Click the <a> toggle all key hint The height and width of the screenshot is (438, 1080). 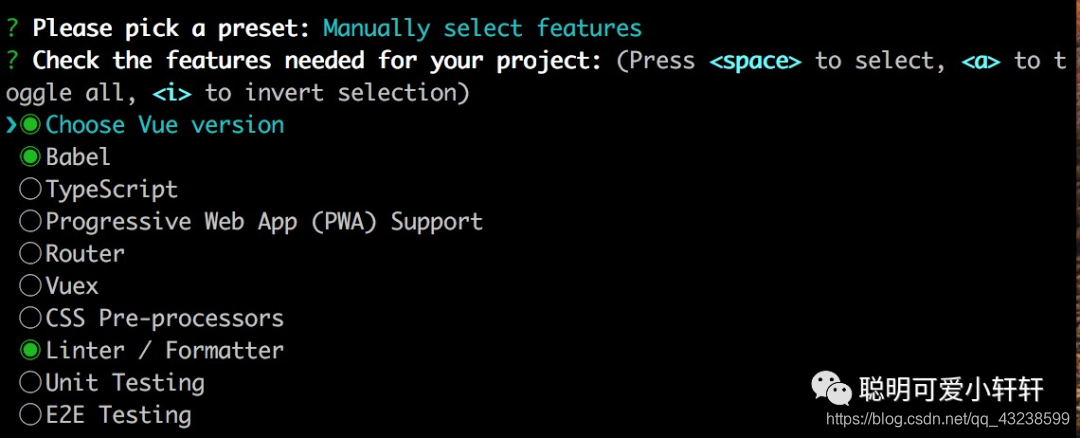click(981, 61)
